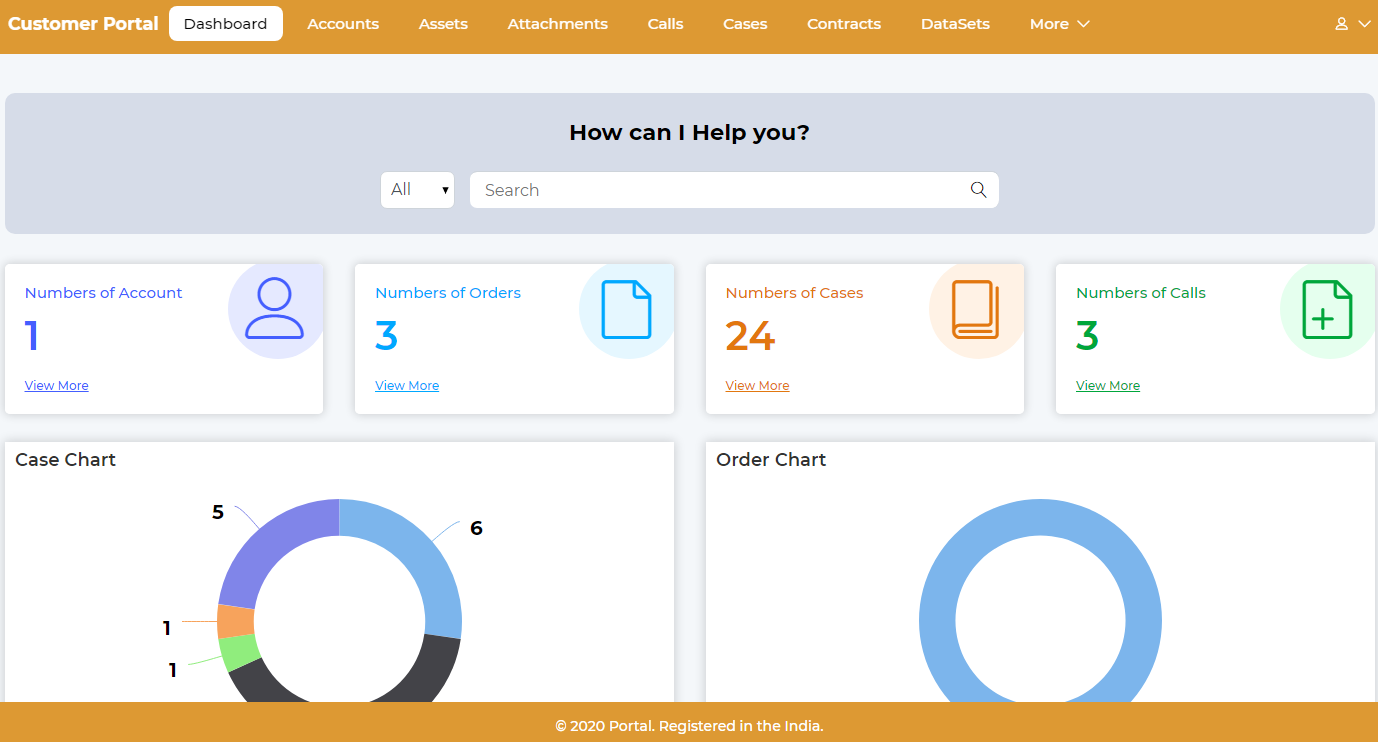Click the search magnifier icon
Screen dimensions: 1378x742
pyautogui.click(x=978, y=190)
